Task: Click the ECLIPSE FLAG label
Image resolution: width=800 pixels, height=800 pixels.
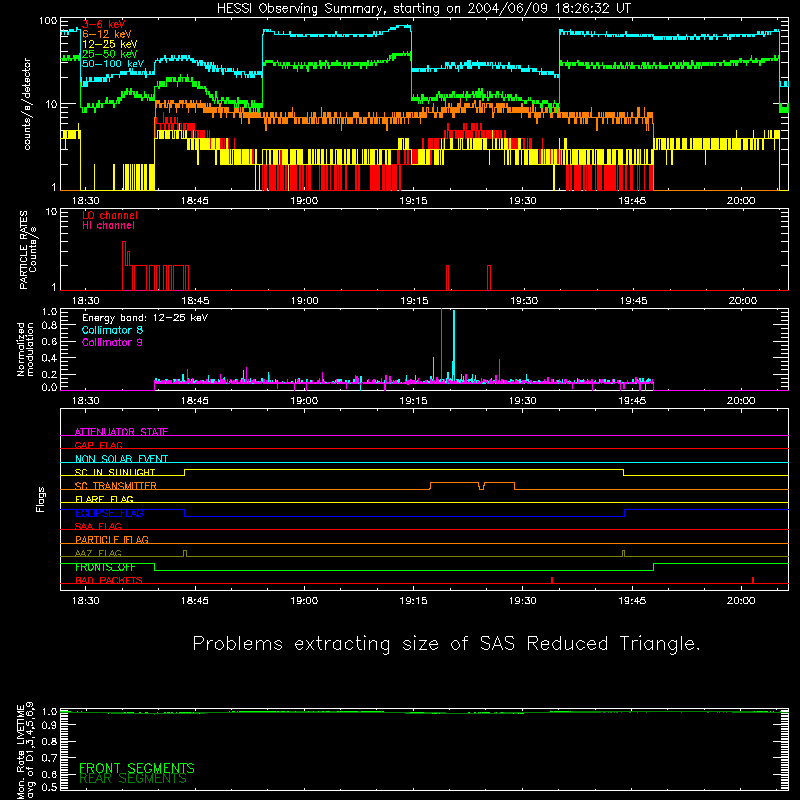Action: click(x=109, y=513)
